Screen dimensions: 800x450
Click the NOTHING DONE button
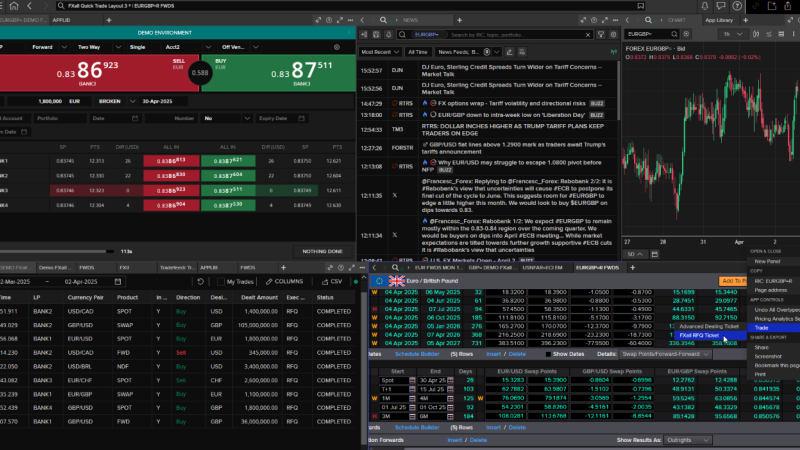click(322, 252)
